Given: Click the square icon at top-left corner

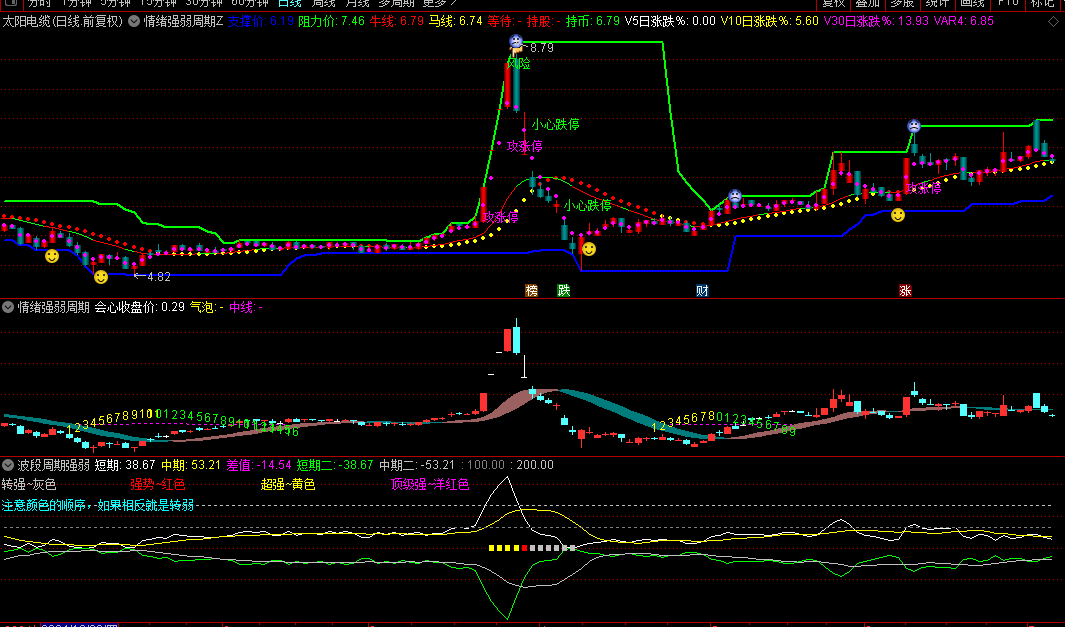Looking at the screenshot, I should (x=9, y=3).
